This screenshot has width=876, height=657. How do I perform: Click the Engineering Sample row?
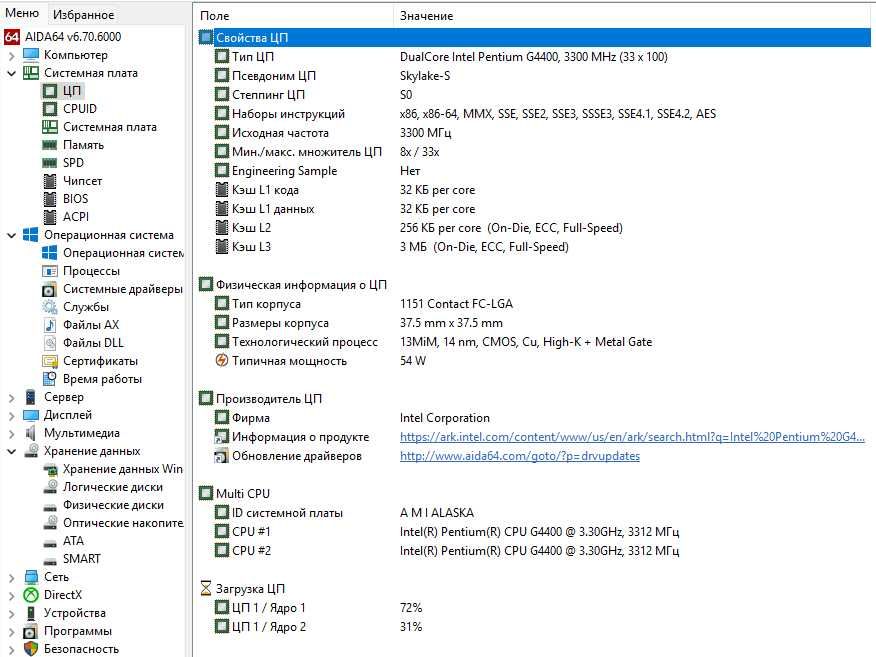(x=534, y=170)
